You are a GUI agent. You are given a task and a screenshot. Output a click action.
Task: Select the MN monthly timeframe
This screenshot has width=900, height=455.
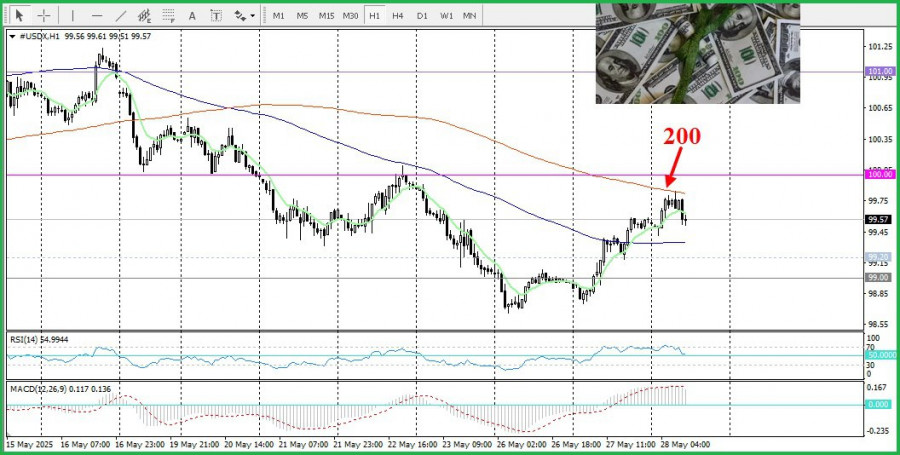[470, 16]
